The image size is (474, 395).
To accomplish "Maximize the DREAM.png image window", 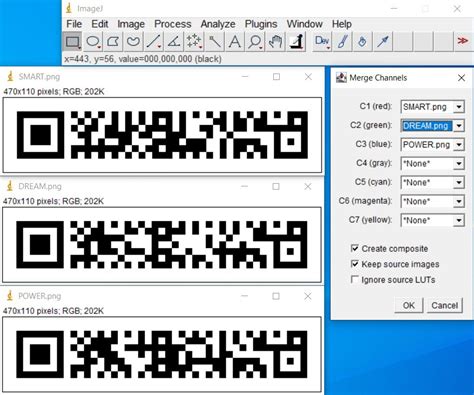I will pos(276,186).
